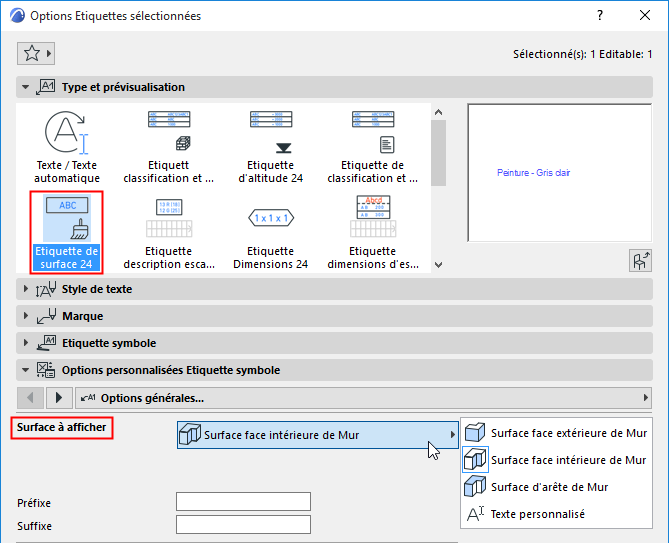669x543 pixels.
Task: Open the favorites star button
Action: pyautogui.click(x=35, y=54)
